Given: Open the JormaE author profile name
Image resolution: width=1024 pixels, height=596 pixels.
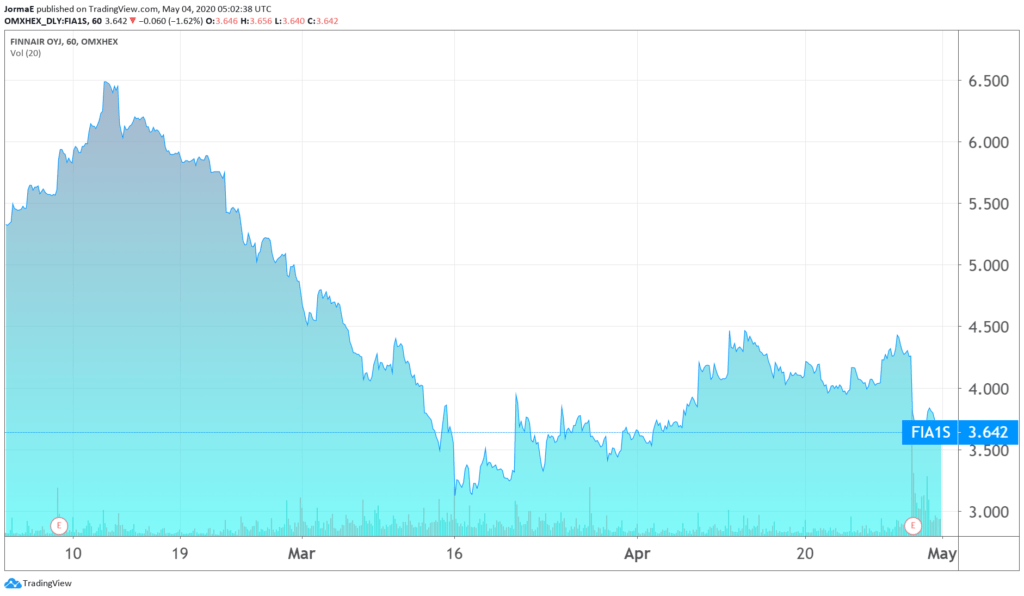Looking at the screenshot, I should click(x=21, y=7).
